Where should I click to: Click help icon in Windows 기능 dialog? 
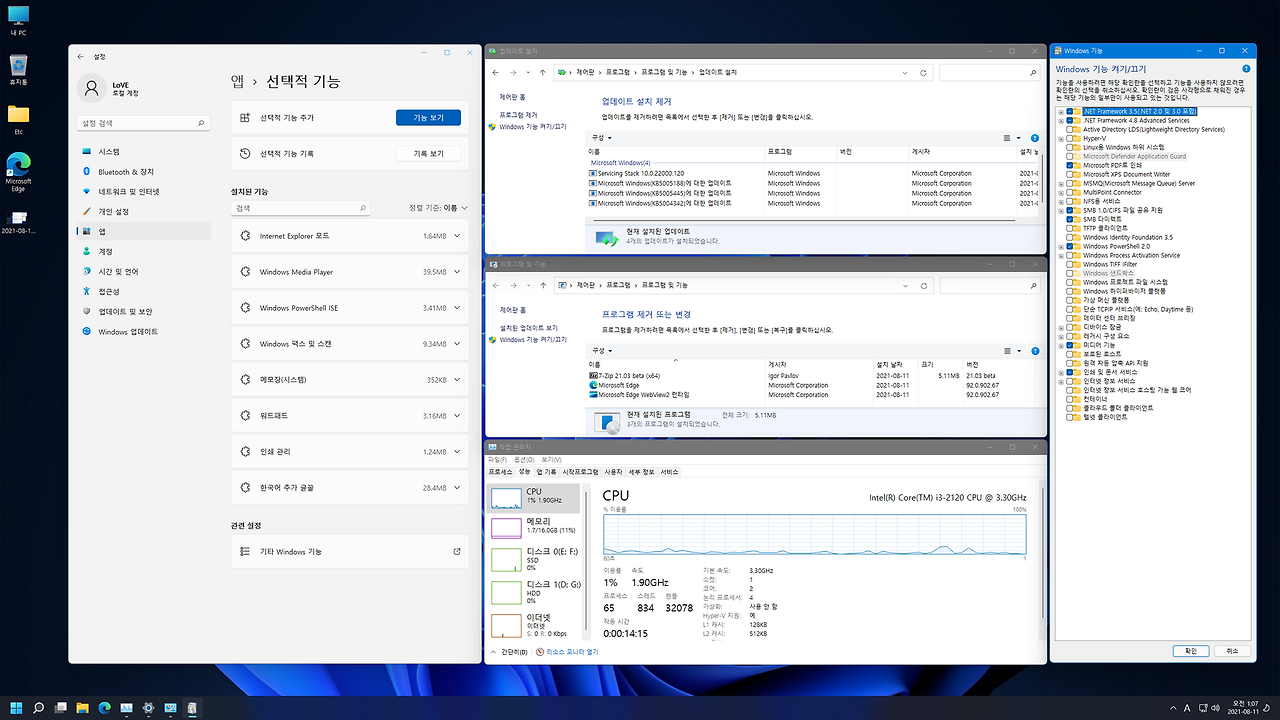(1246, 69)
